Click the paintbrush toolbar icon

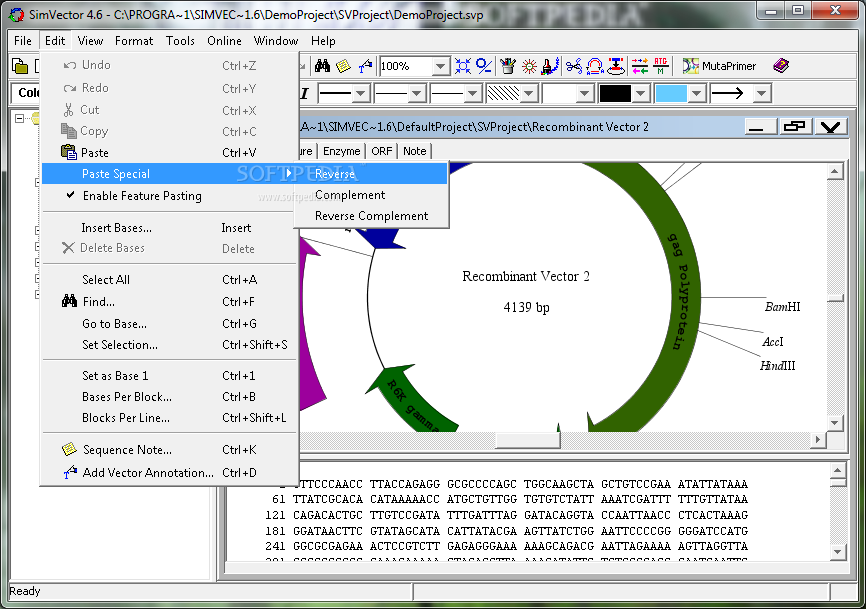(x=550, y=66)
